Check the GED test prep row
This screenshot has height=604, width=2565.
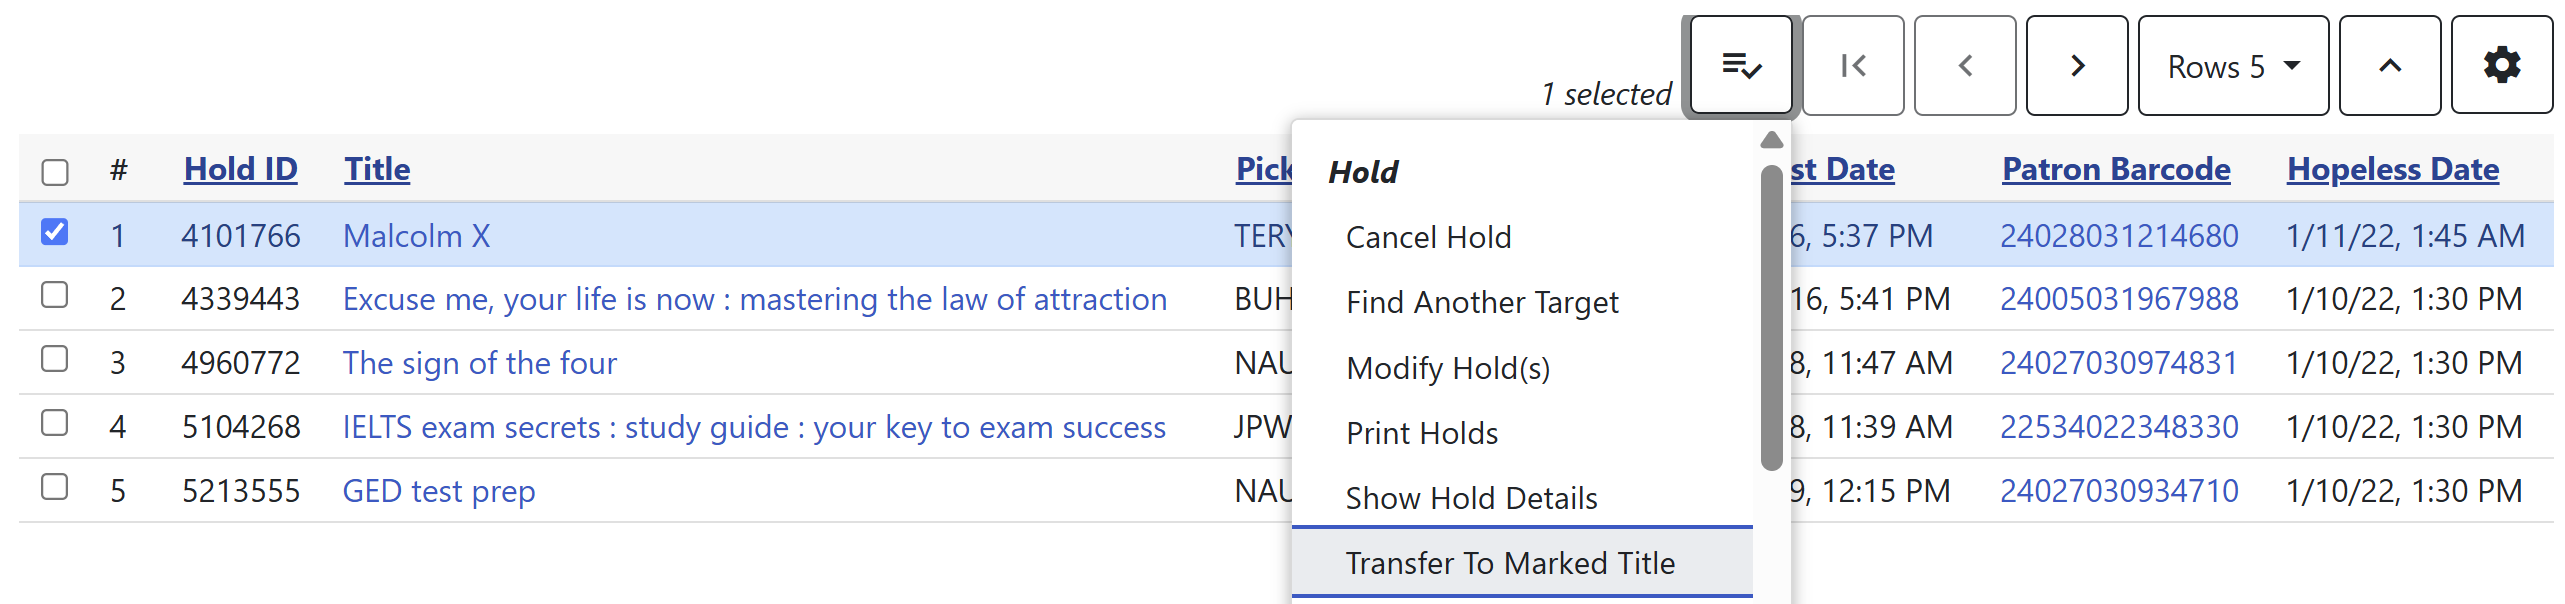(55, 487)
